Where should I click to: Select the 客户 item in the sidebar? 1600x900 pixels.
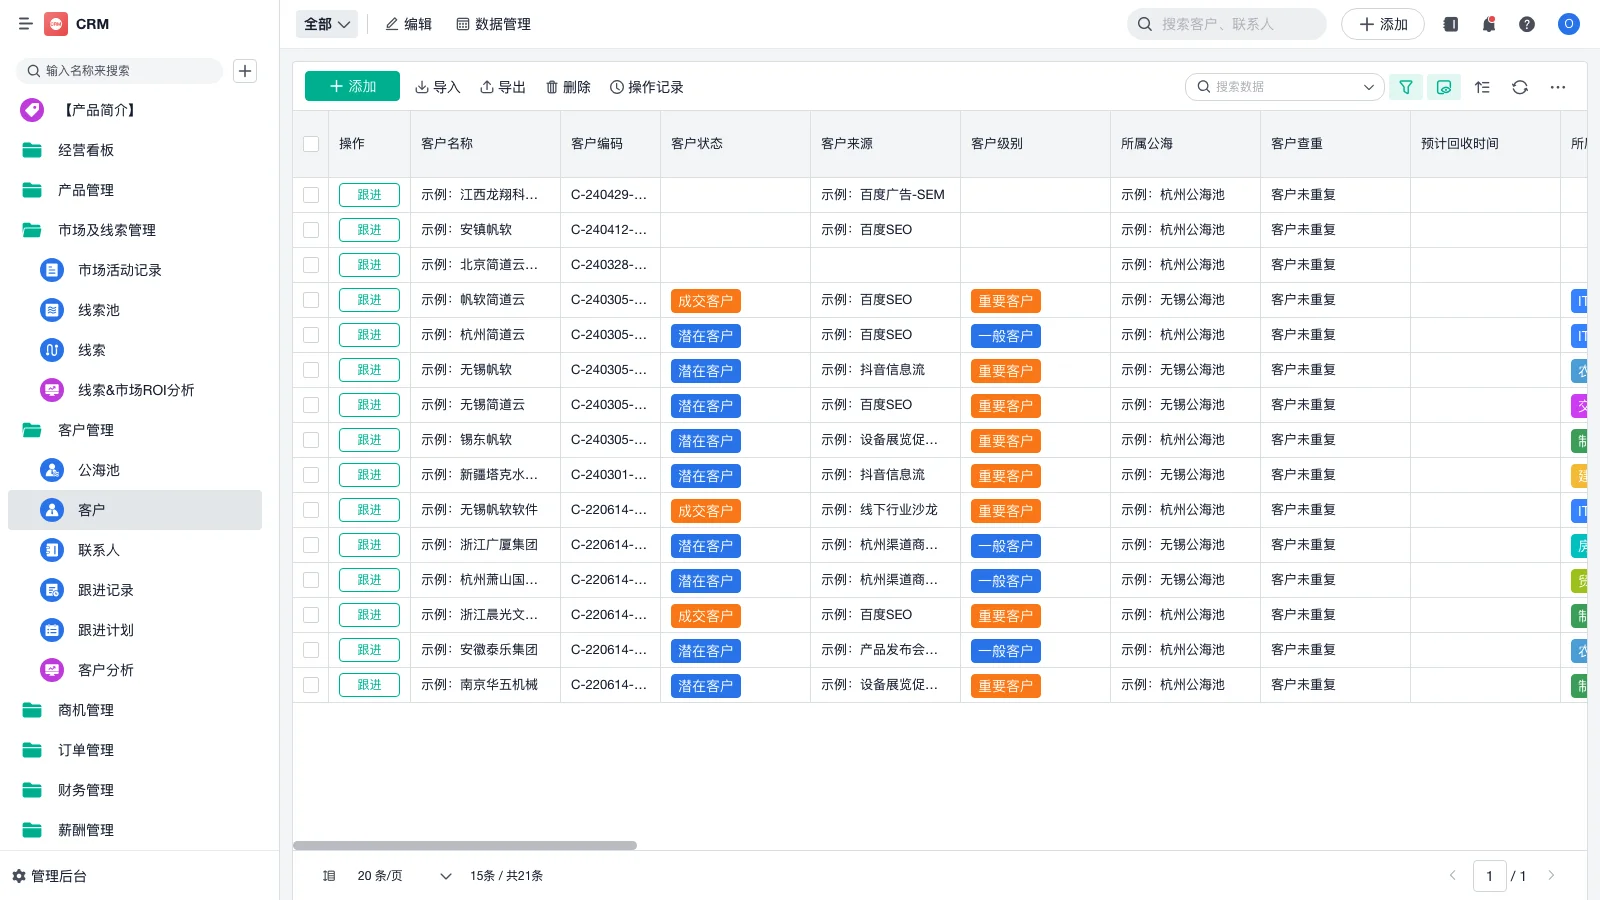tap(135, 510)
